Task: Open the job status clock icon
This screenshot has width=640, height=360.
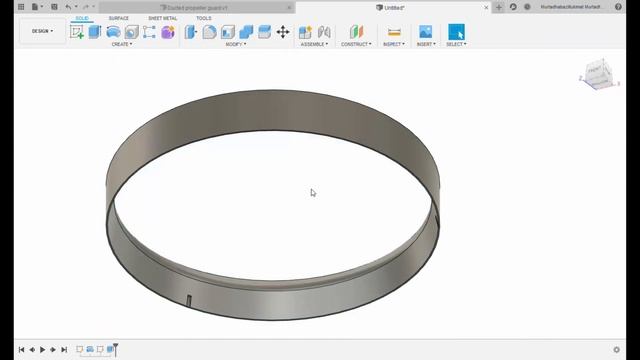Action: tap(527, 7)
